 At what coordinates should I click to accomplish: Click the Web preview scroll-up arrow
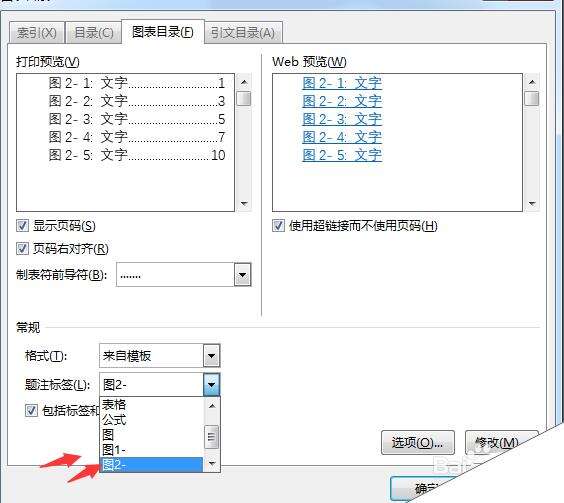532,82
